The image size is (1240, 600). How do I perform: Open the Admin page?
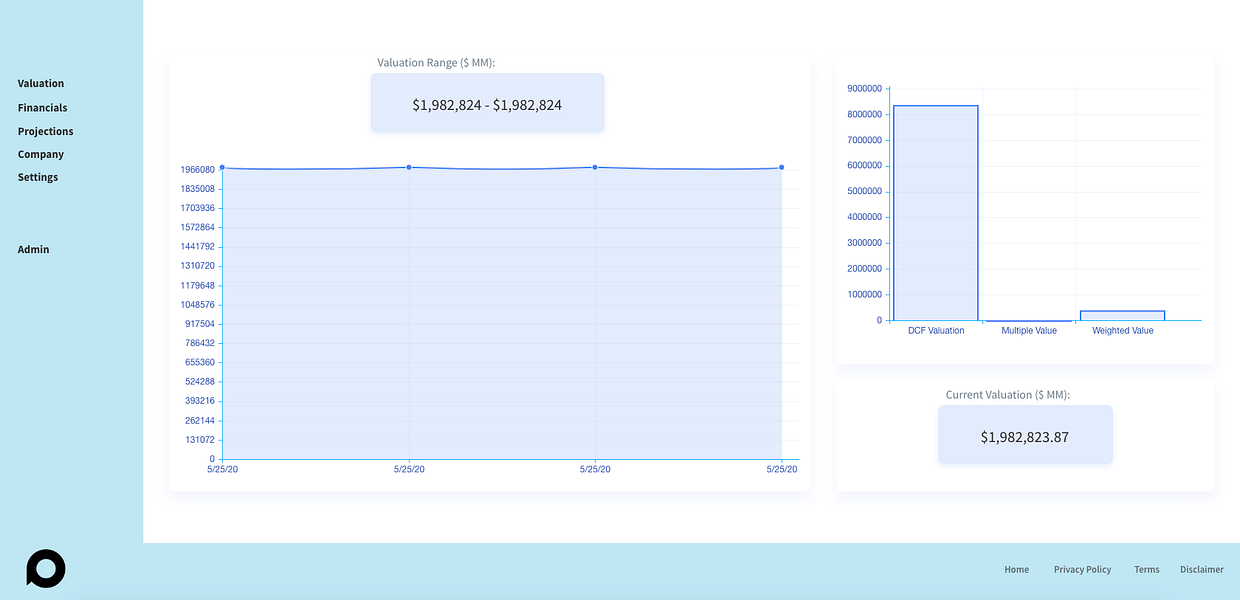pyautogui.click(x=33, y=250)
